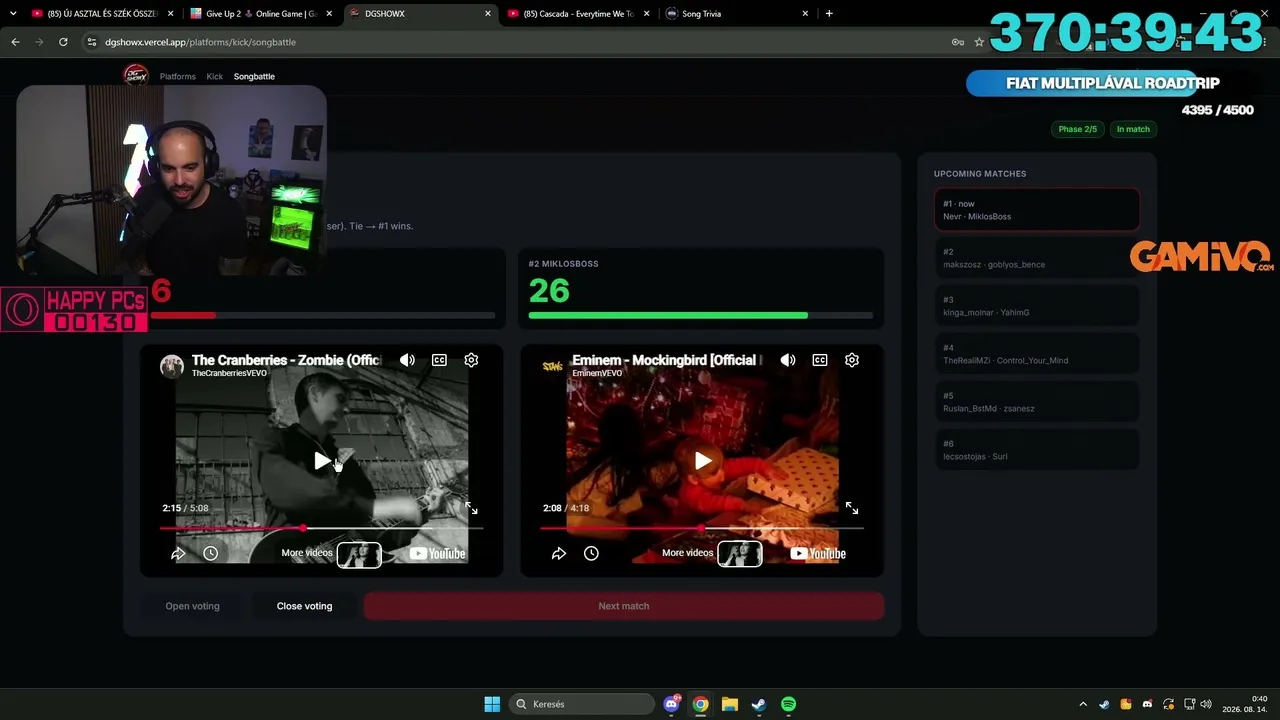
Task: Go back in browser
Action: pos(15,42)
